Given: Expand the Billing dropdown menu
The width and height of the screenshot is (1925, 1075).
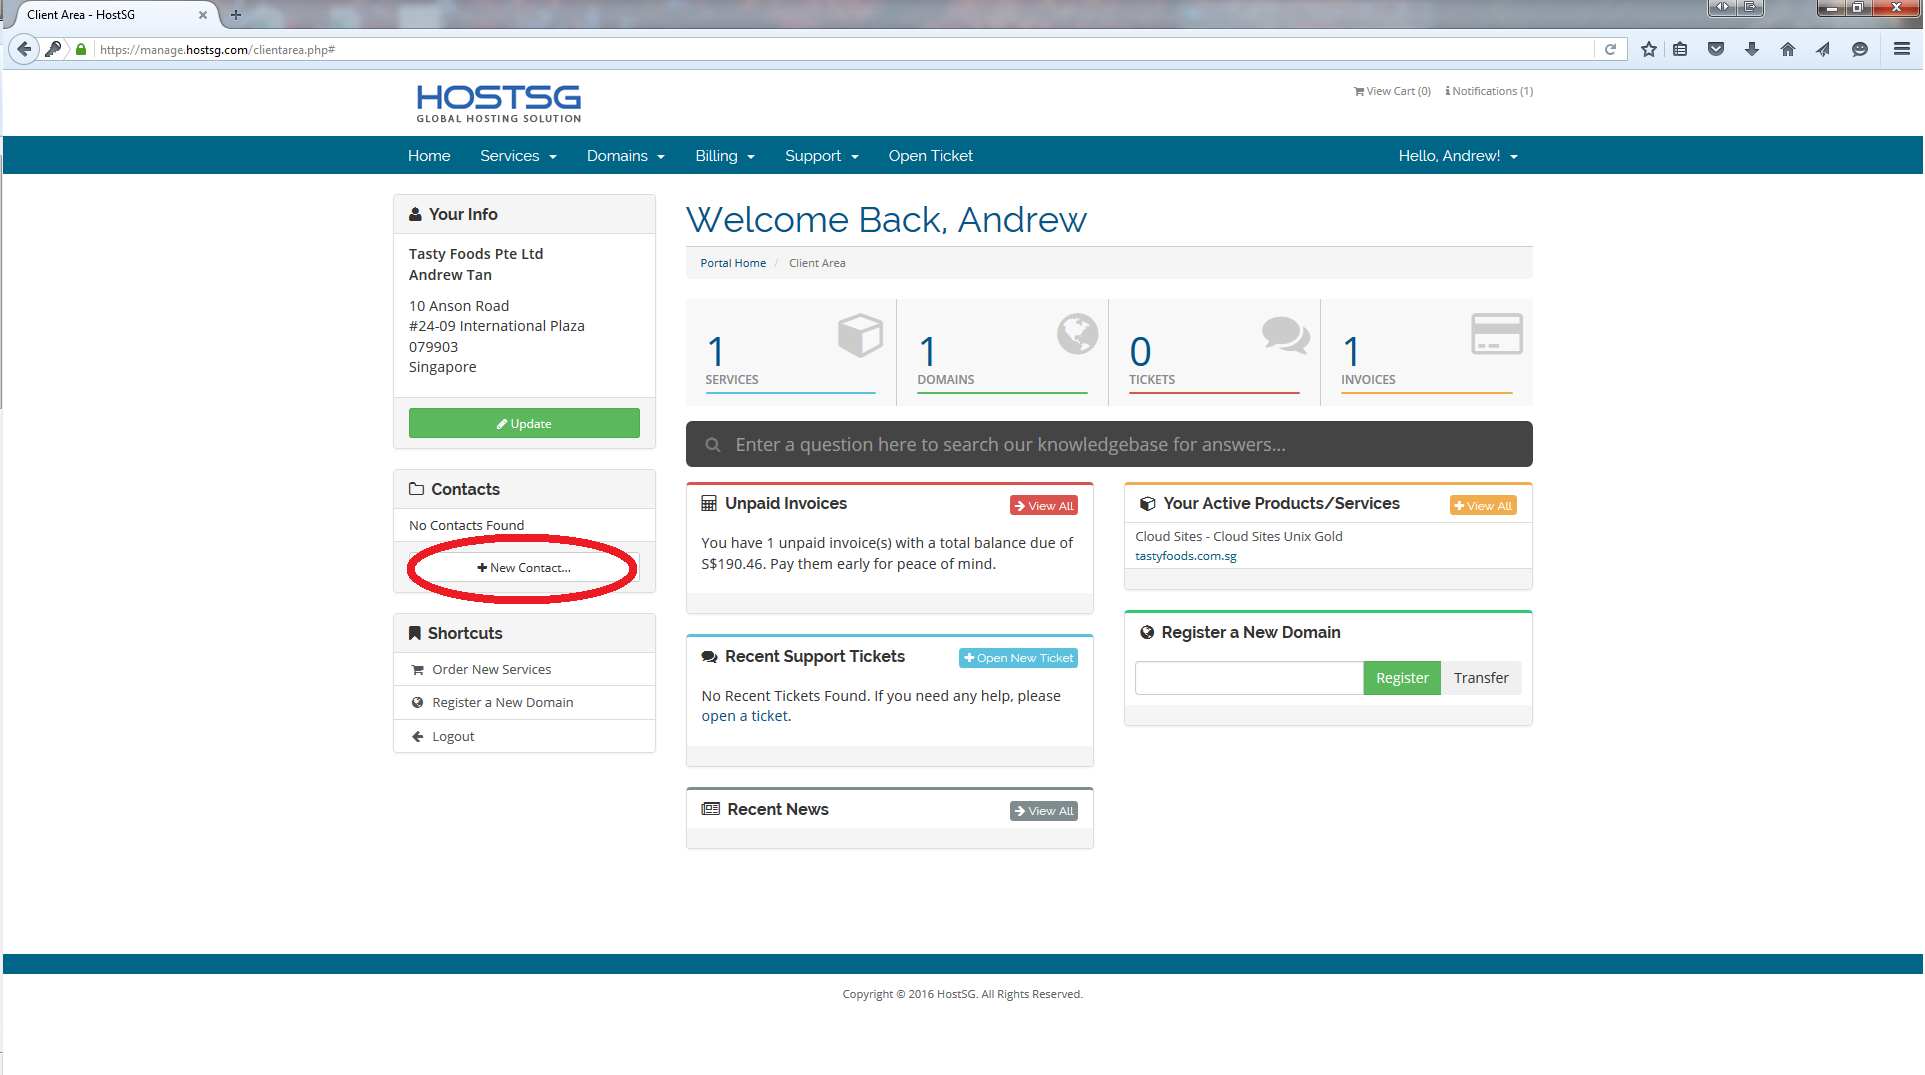Looking at the screenshot, I should 725,156.
